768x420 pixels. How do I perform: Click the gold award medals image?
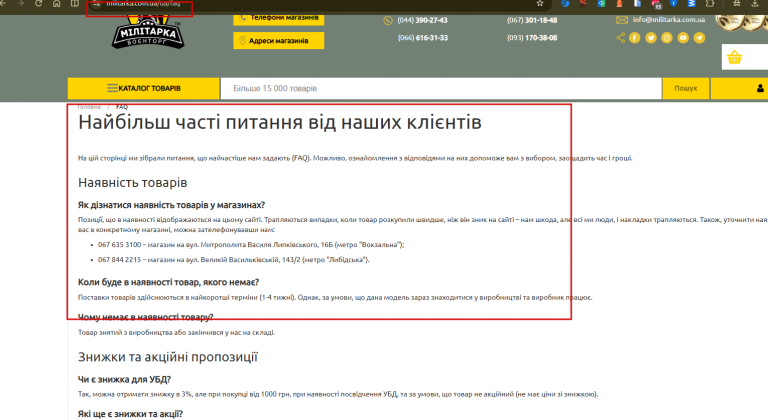742,23
